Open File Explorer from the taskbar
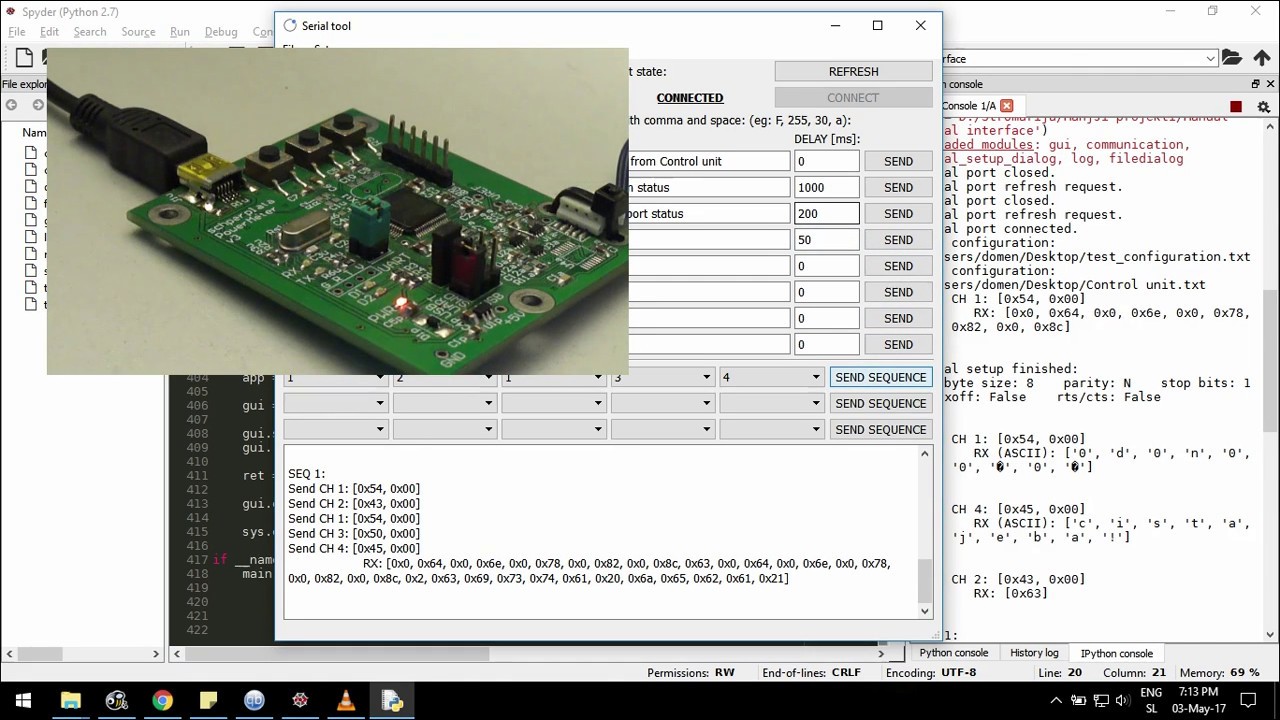 coord(70,701)
